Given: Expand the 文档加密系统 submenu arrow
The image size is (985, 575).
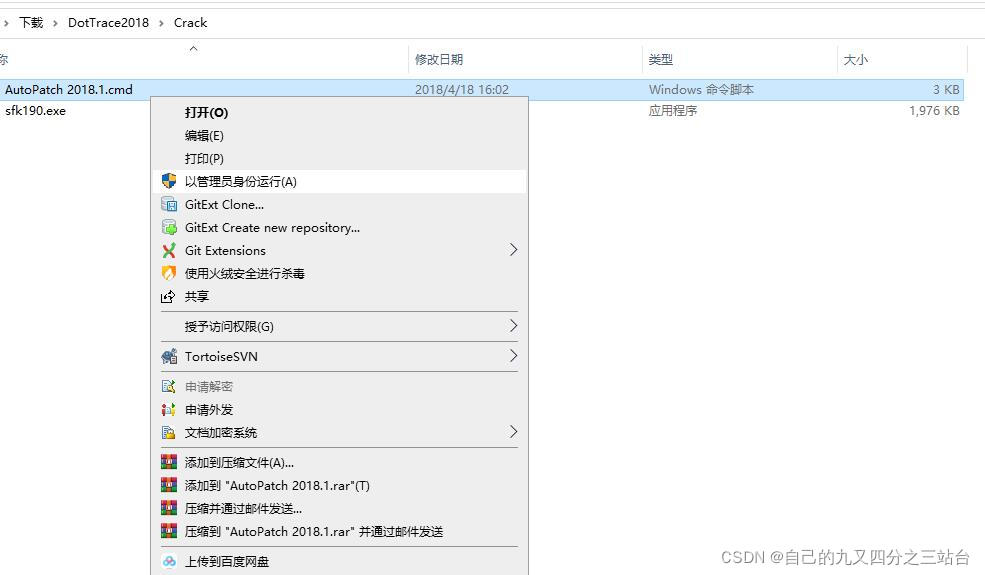Looking at the screenshot, I should coord(513,432).
